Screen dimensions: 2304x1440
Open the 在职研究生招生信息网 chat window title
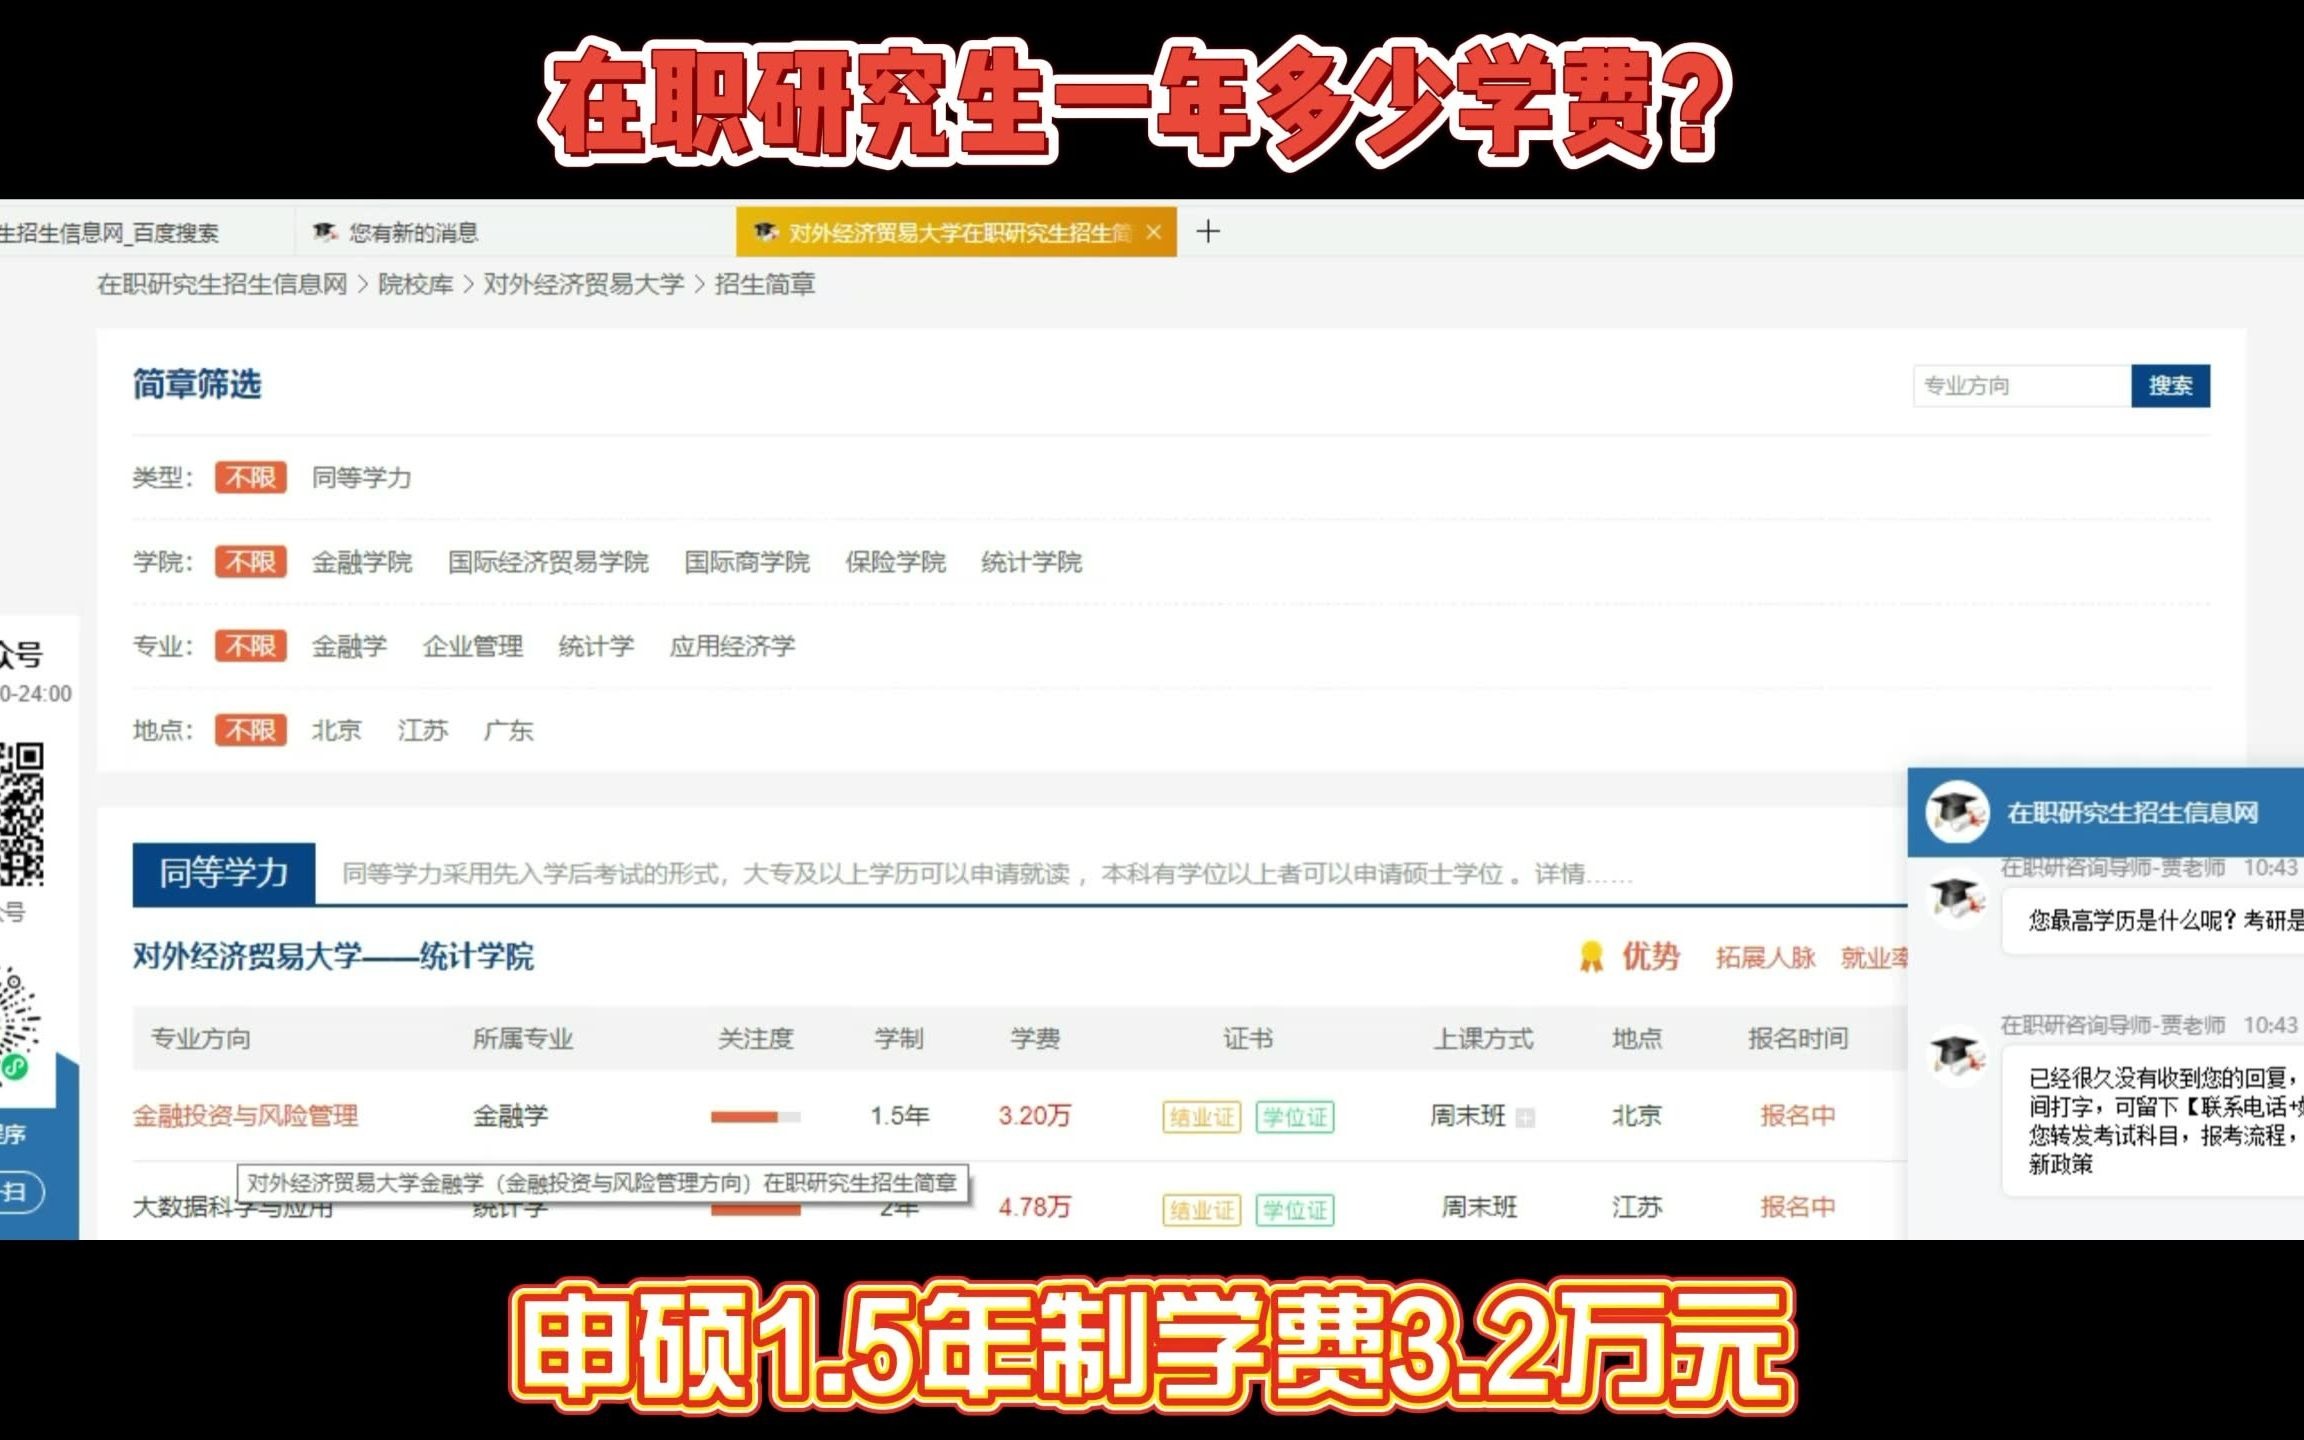coord(2132,812)
